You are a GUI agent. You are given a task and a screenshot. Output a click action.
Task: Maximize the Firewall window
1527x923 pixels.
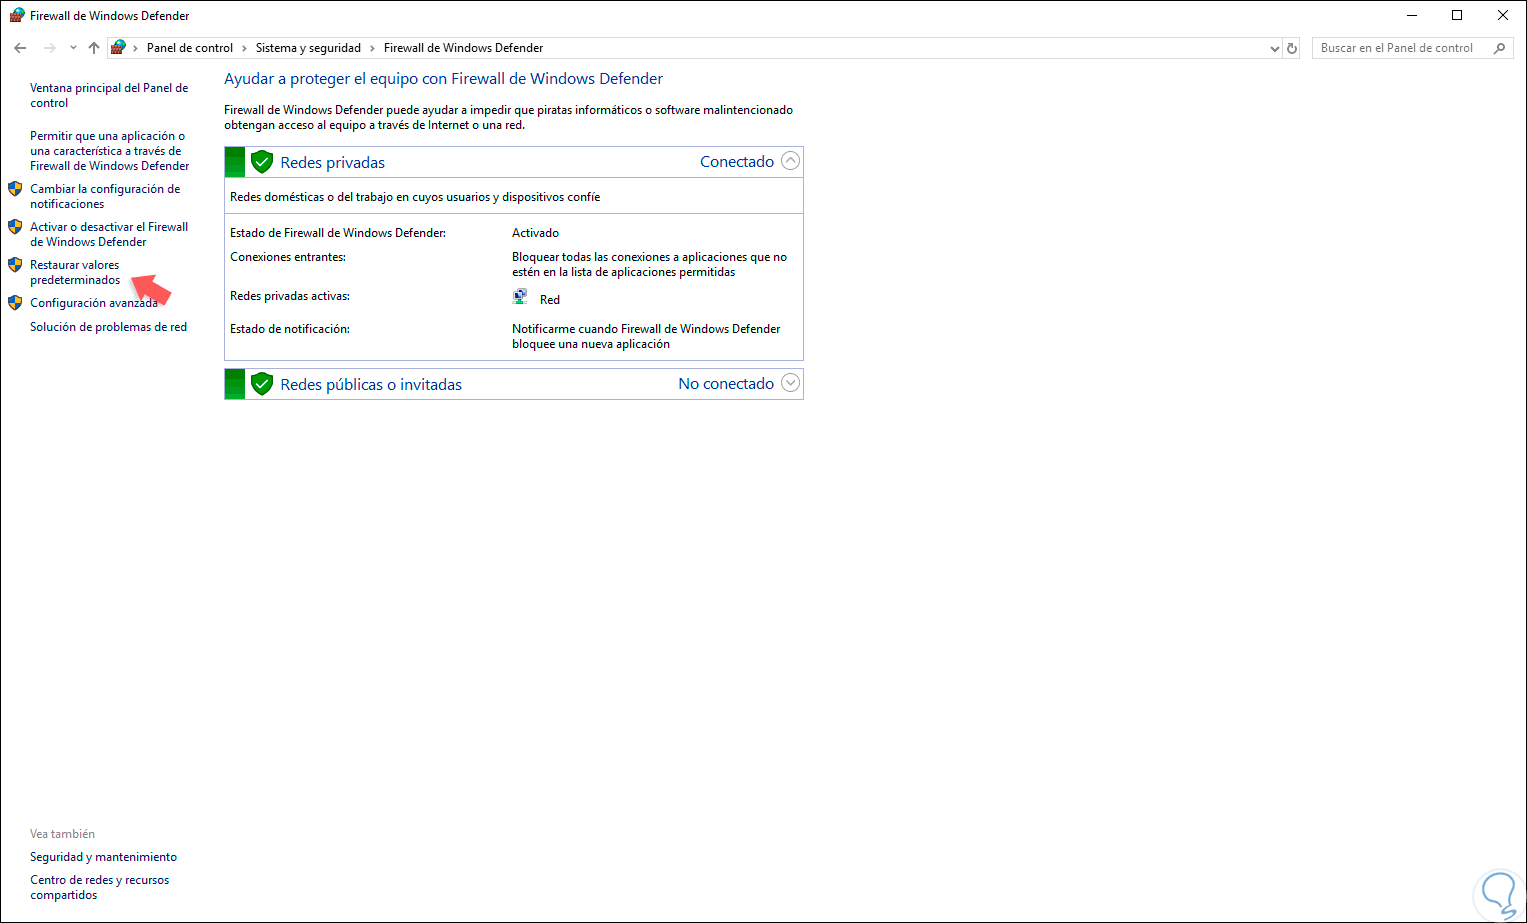pyautogui.click(x=1457, y=15)
